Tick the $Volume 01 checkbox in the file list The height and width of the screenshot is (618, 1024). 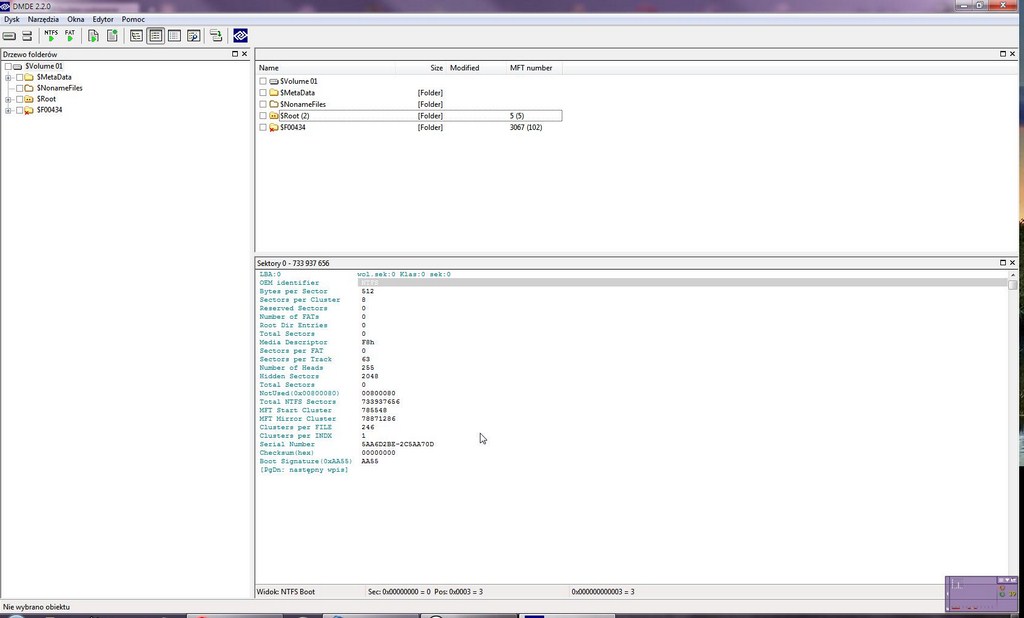(263, 82)
